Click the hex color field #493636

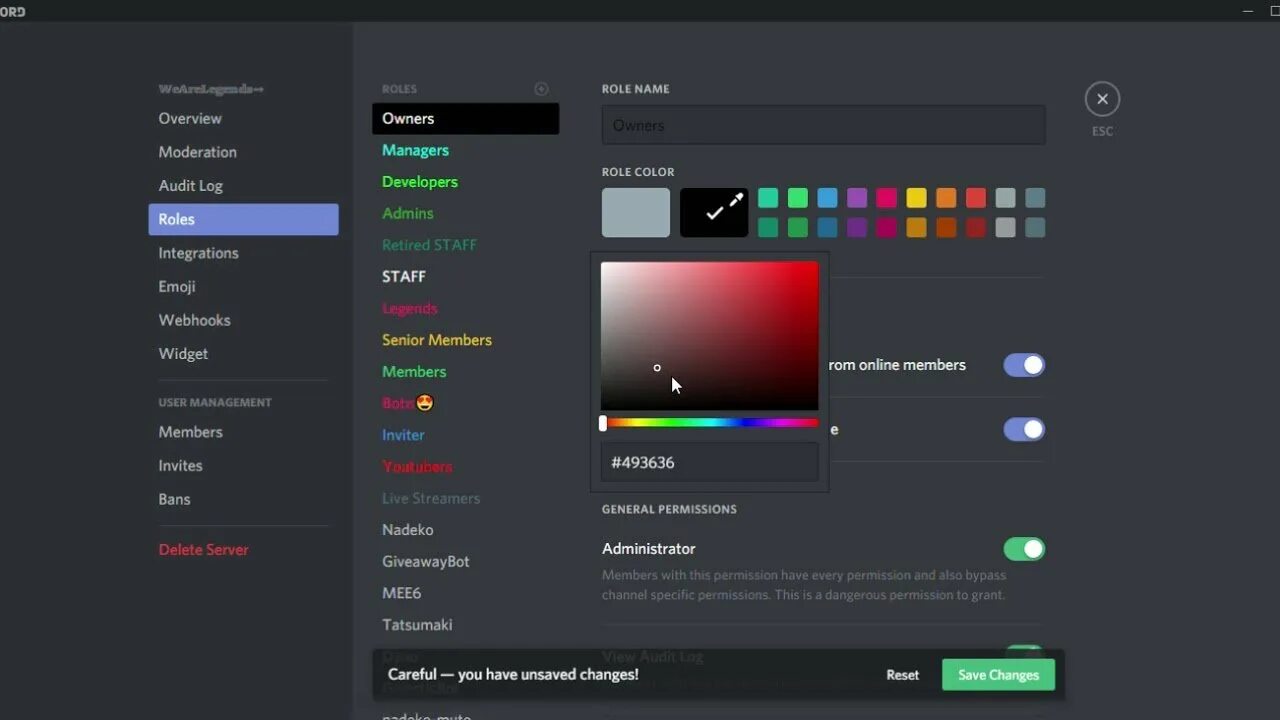click(710, 462)
